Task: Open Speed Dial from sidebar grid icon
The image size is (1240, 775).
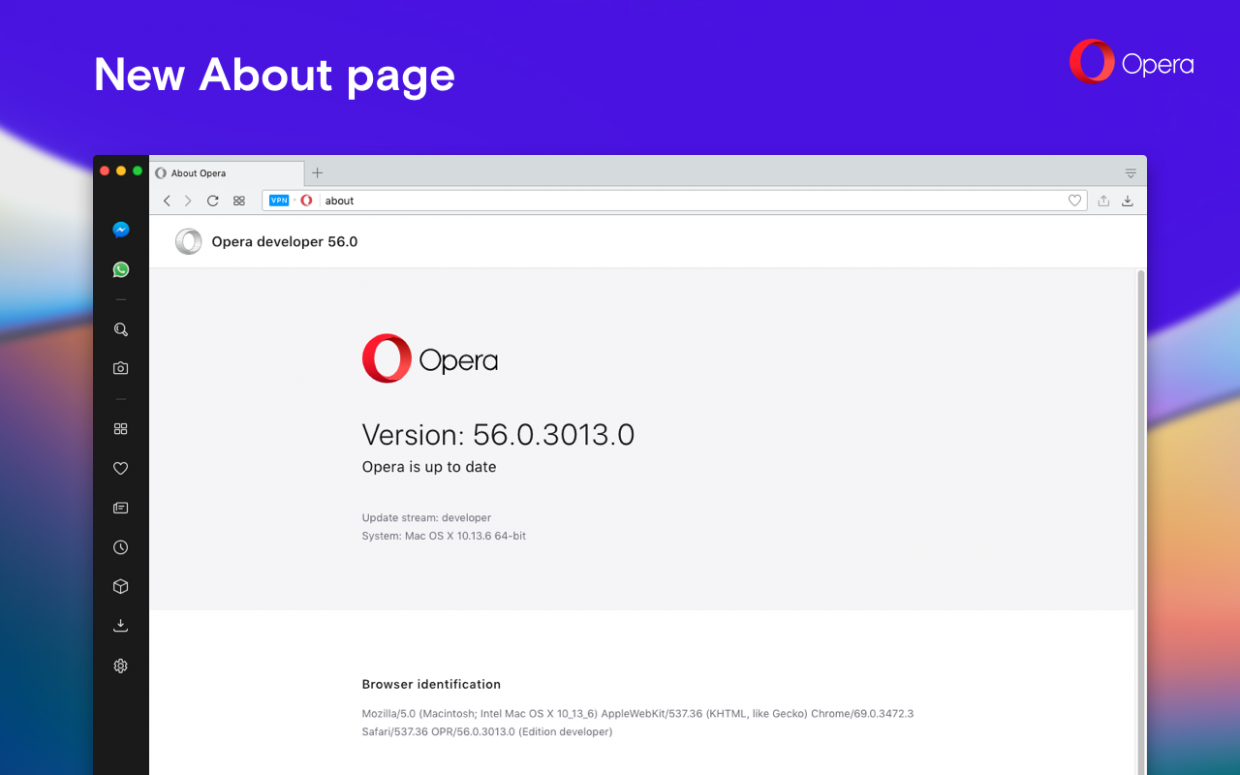Action: tap(121, 429)
